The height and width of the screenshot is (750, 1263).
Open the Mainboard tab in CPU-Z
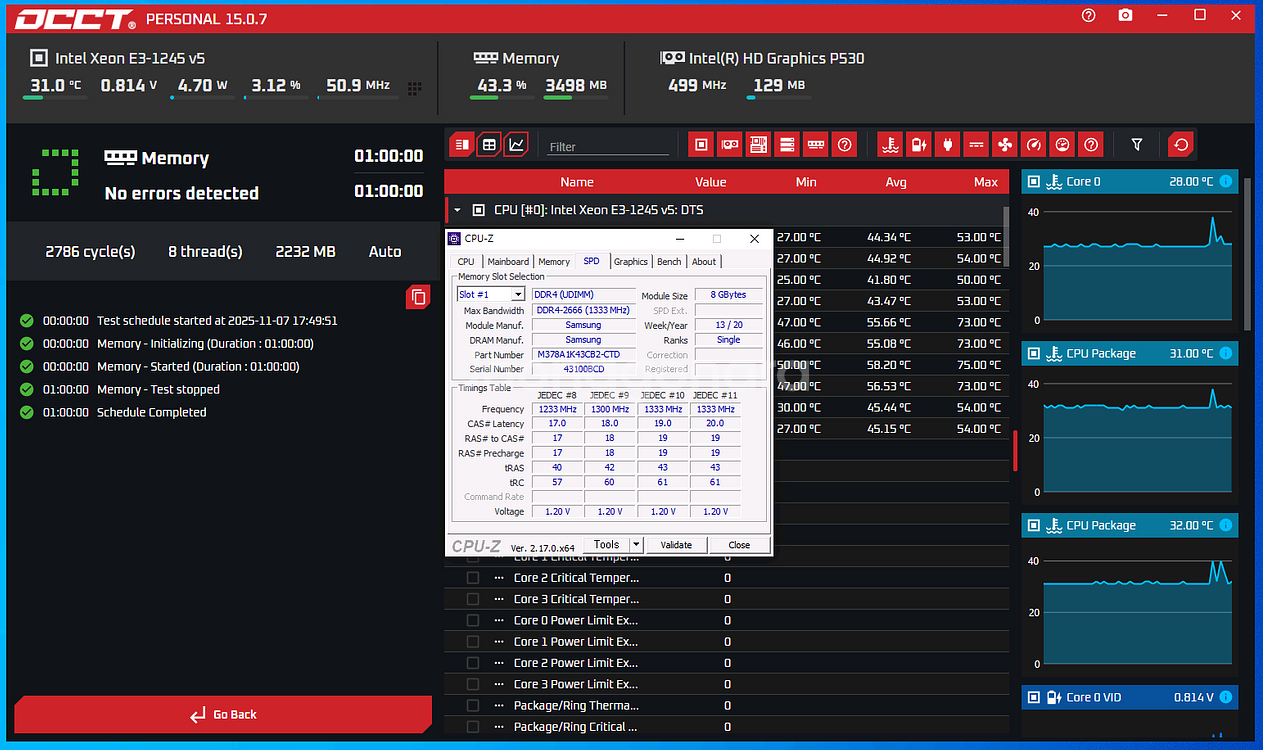508,262
